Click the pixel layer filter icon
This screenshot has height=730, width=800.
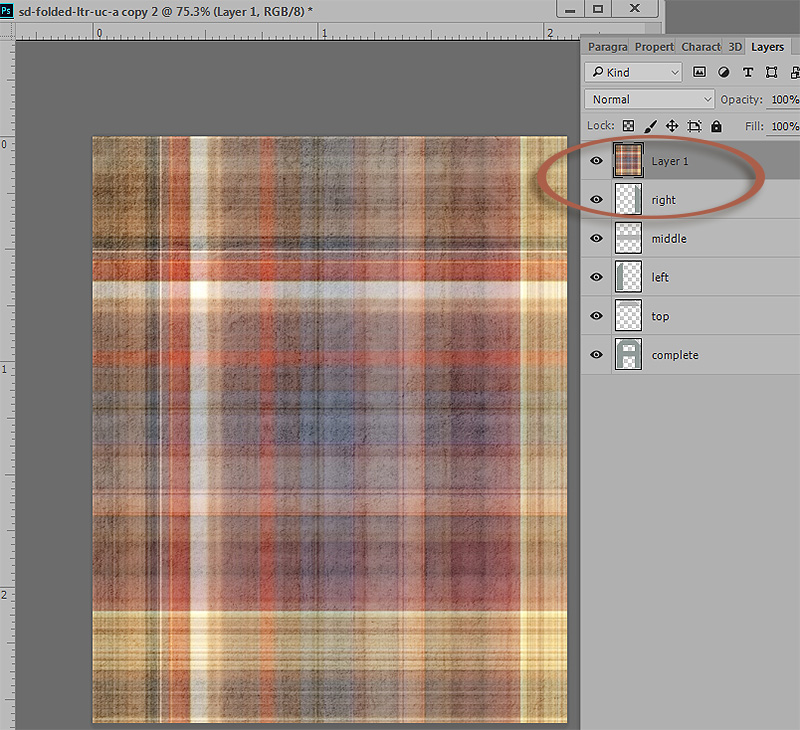[699, 72]
